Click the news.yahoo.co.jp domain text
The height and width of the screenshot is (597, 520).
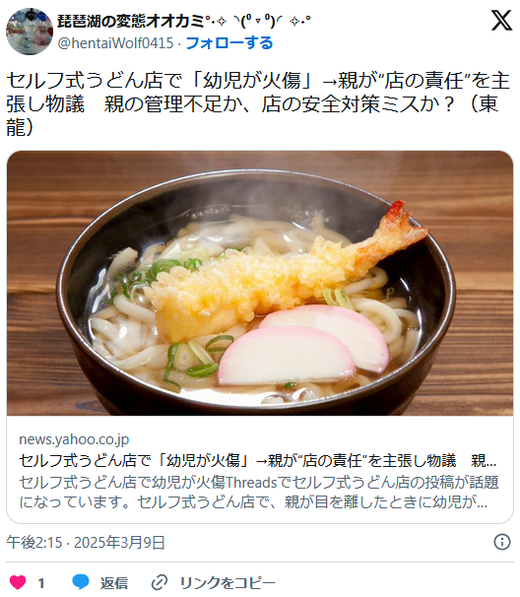pos(74,439)
